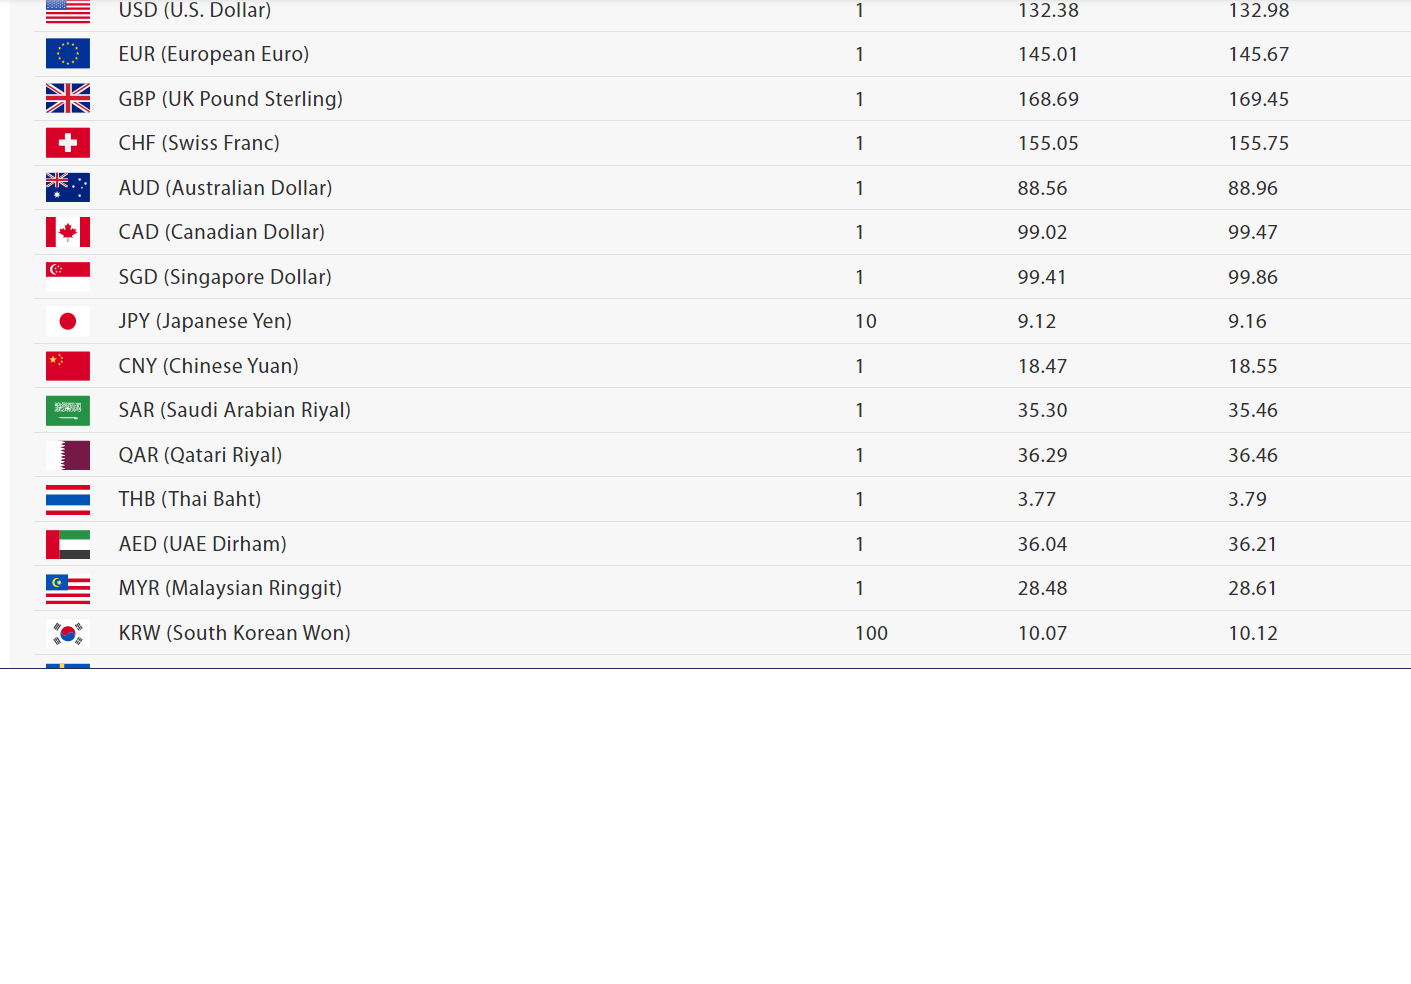Screen dimensions: 1411x984
Task: Click the Malaysian flag icon
Action: (x=68, y=588)
